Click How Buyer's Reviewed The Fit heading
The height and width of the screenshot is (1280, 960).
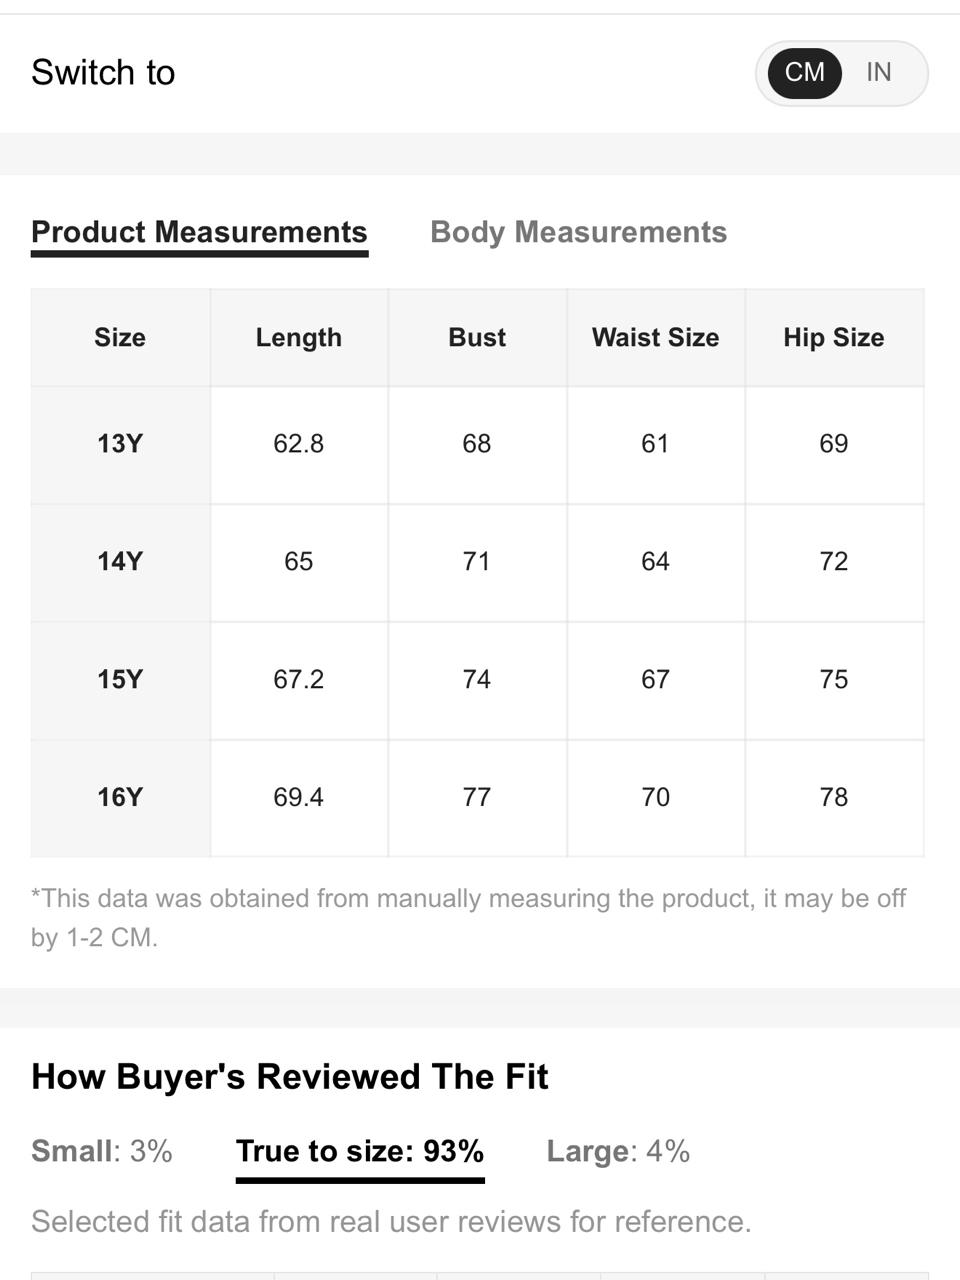[290, 1077]
